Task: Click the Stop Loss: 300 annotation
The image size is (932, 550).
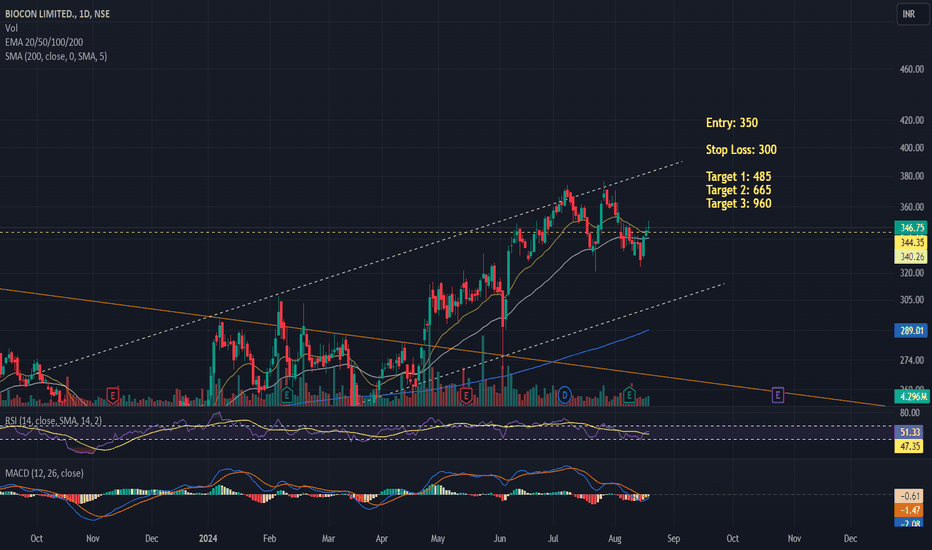Action: pos(741,150)
